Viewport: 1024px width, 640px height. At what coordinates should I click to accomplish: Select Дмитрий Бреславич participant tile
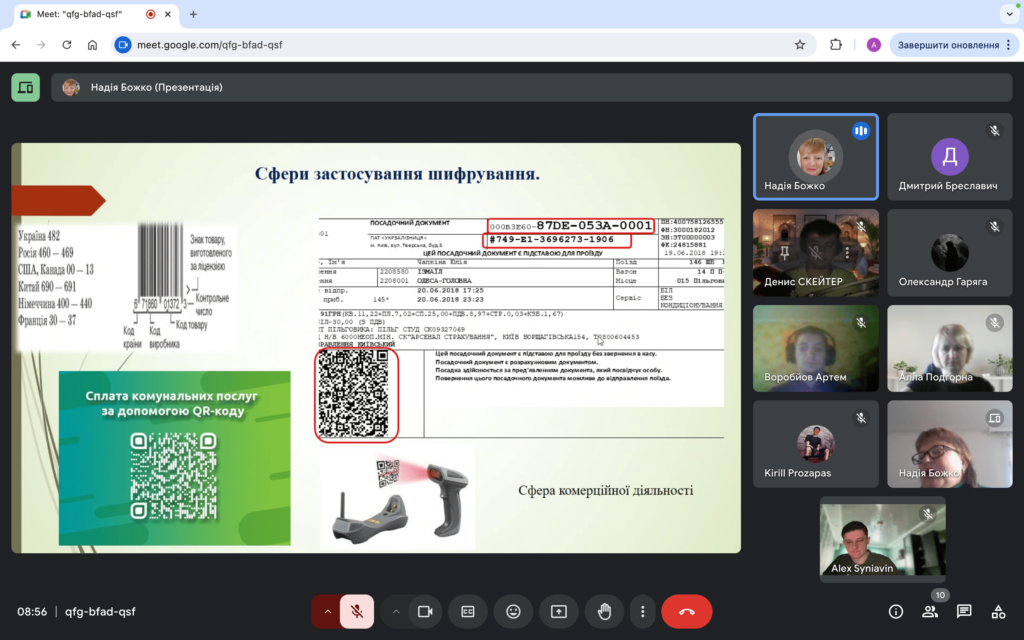[x=950, y=157]
